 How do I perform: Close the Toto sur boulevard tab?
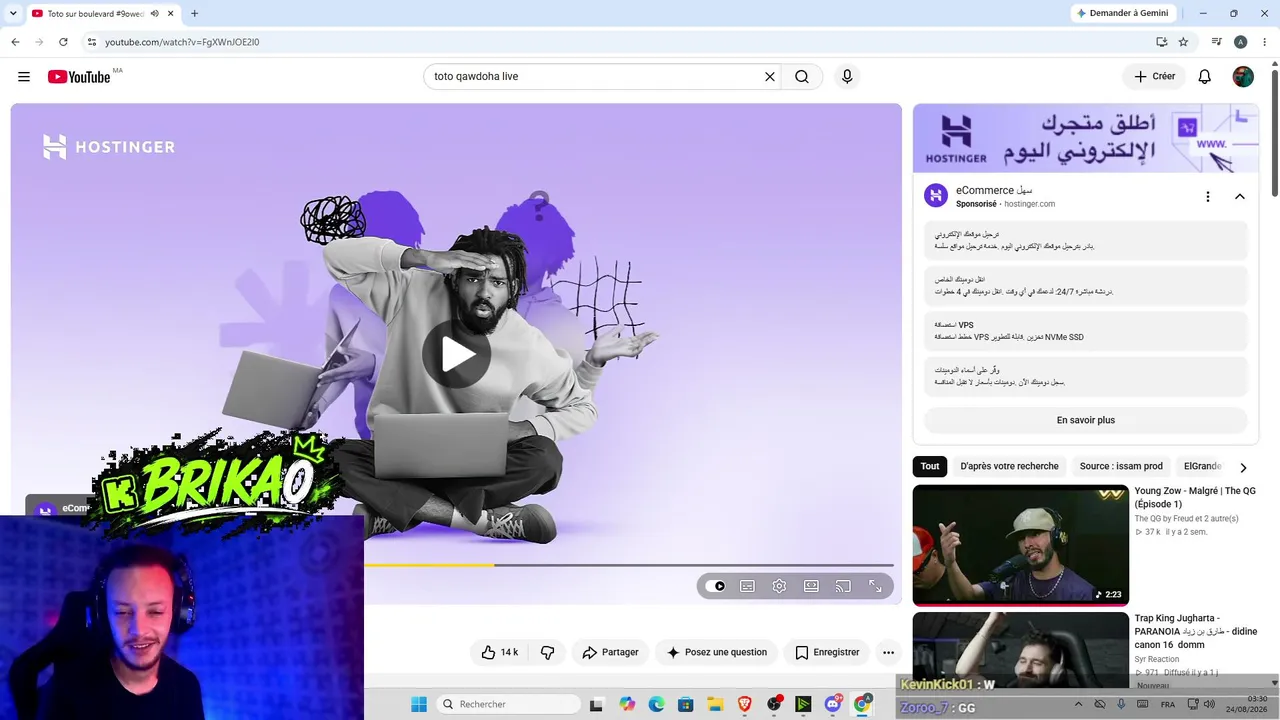coord(171,14)
